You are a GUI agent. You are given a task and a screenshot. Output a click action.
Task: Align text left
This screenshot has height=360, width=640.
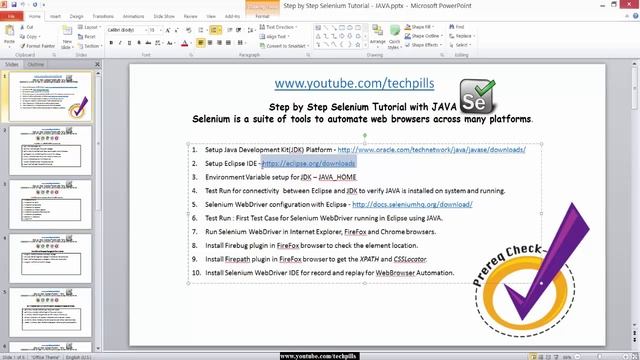point(201,42)
